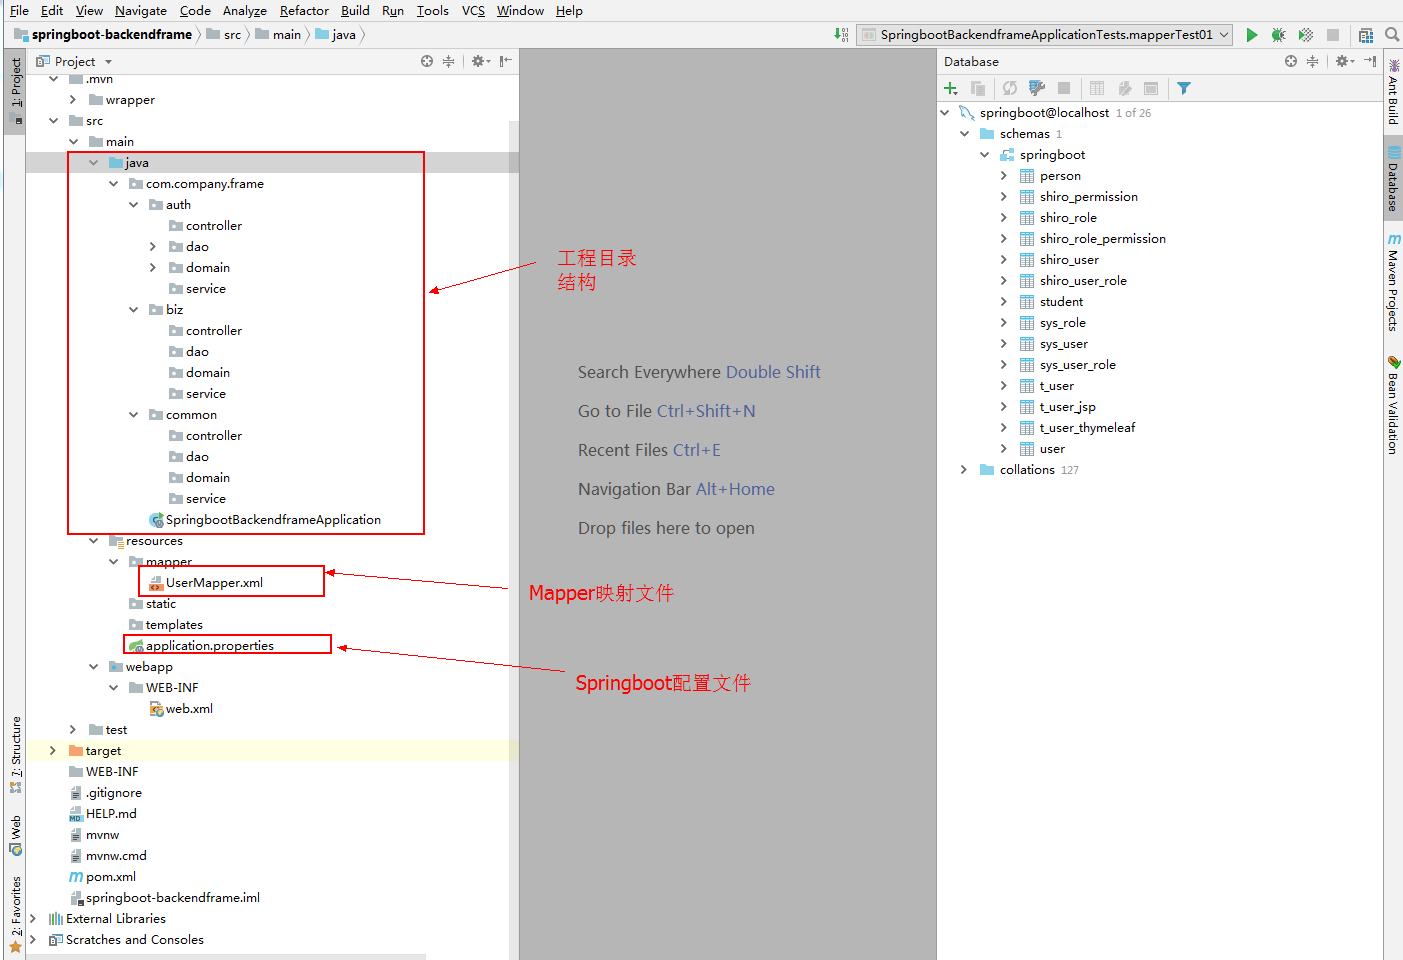
Task: Synchronize the database connection
Action: point(1008,88)
